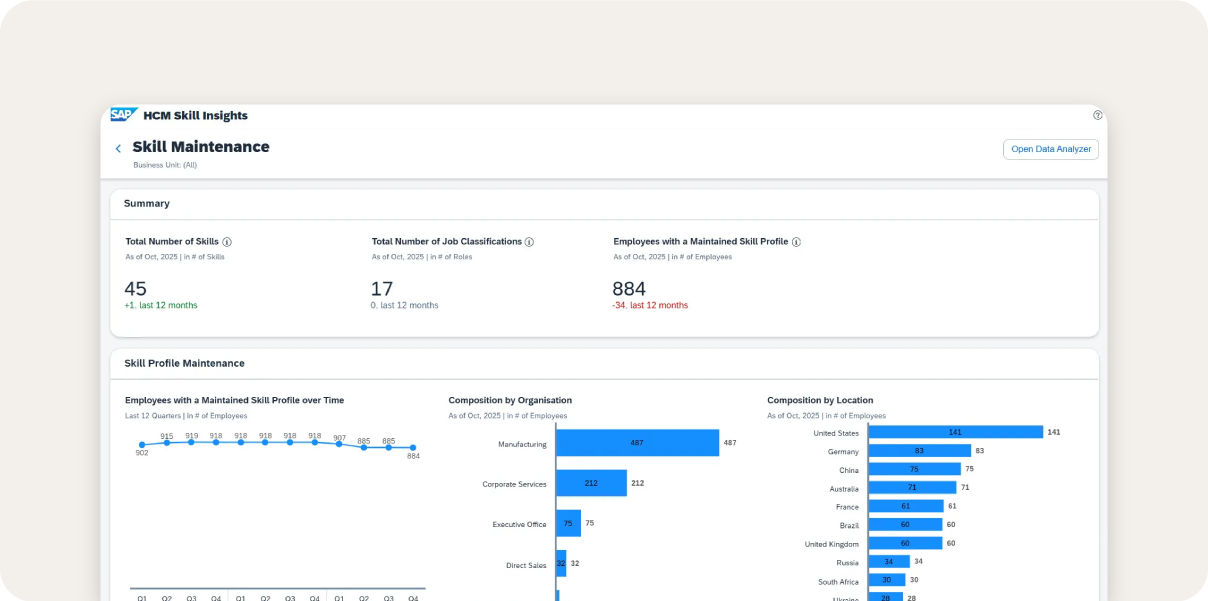
Task: Open the help question mark icon
Action: coord(1097,115)
